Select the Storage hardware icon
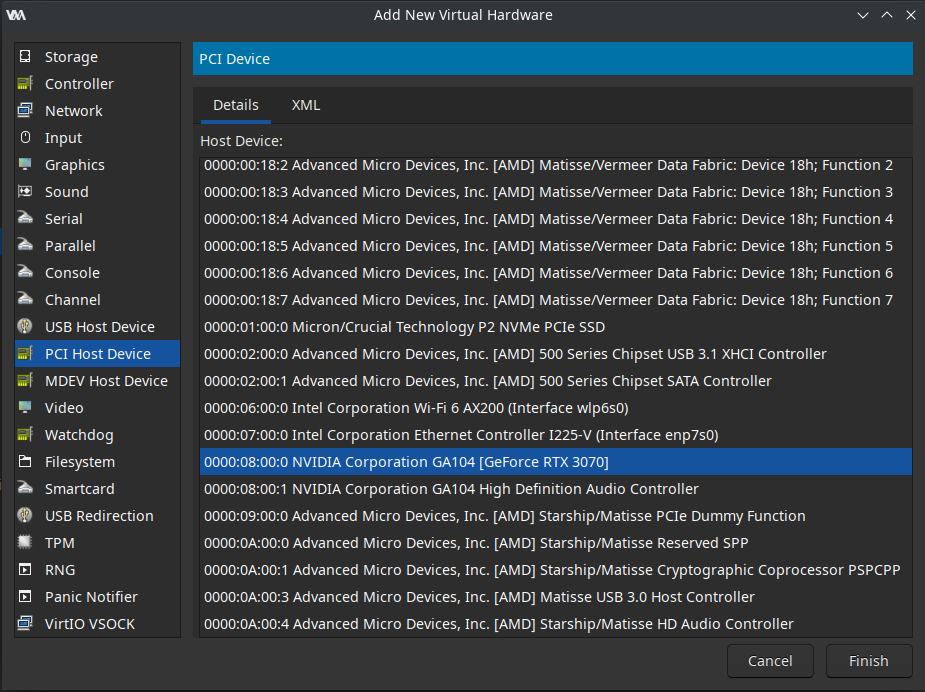The height and width of the screenshot is (692, 925). (x=25, y=57)
